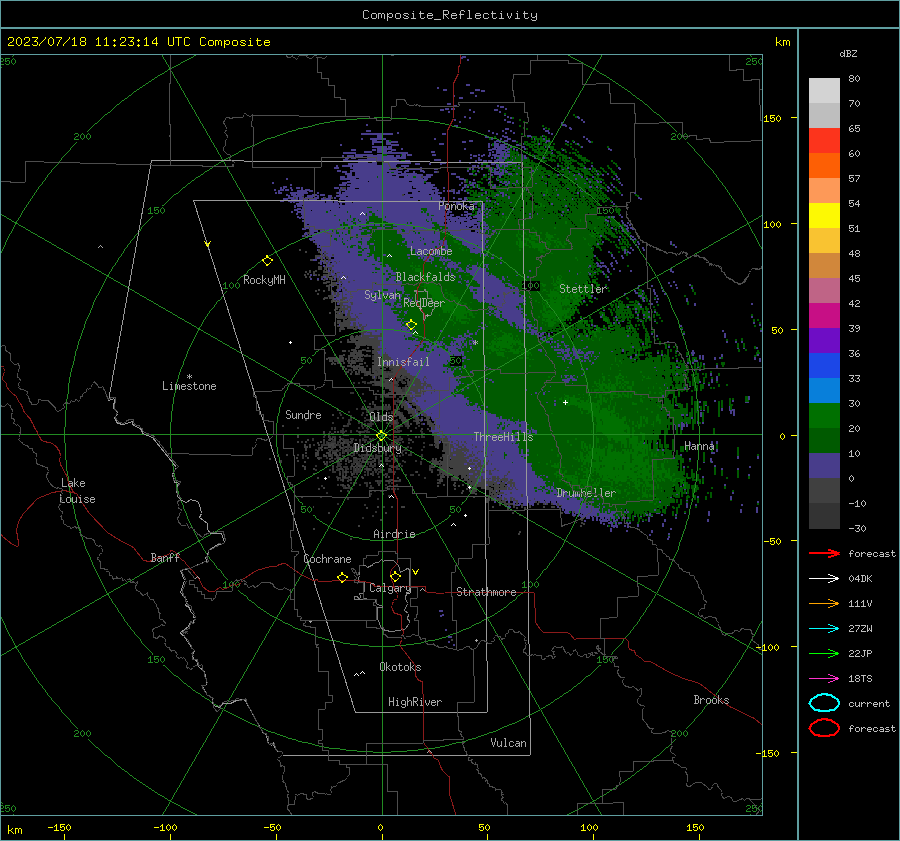Screen dimensions: 900x841
Task: Click the cyan current ellipse icon
Action: click(x=824, y=703)
